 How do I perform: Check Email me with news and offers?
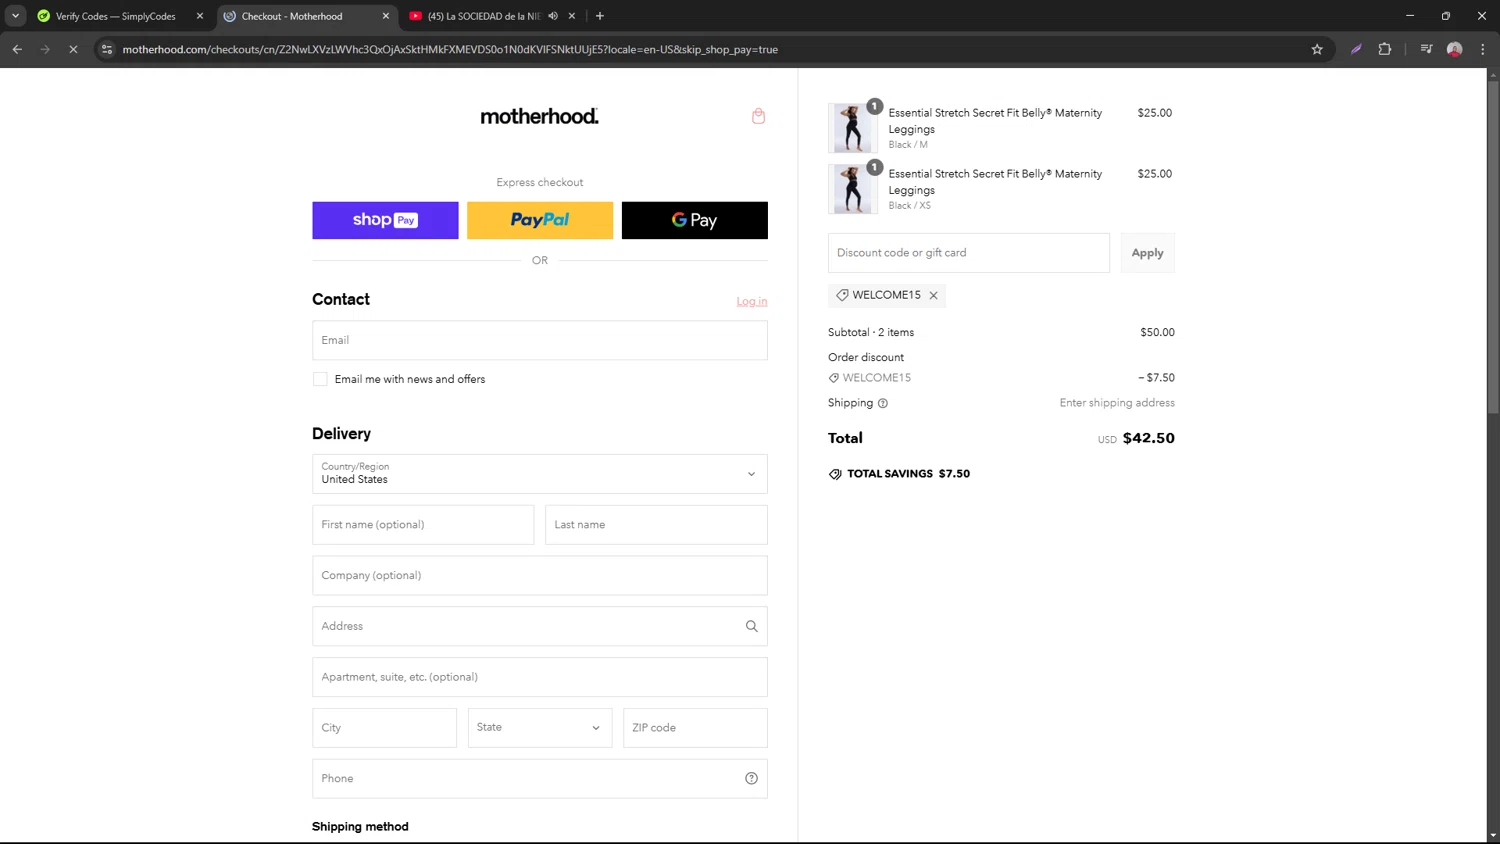pos(320,379)
